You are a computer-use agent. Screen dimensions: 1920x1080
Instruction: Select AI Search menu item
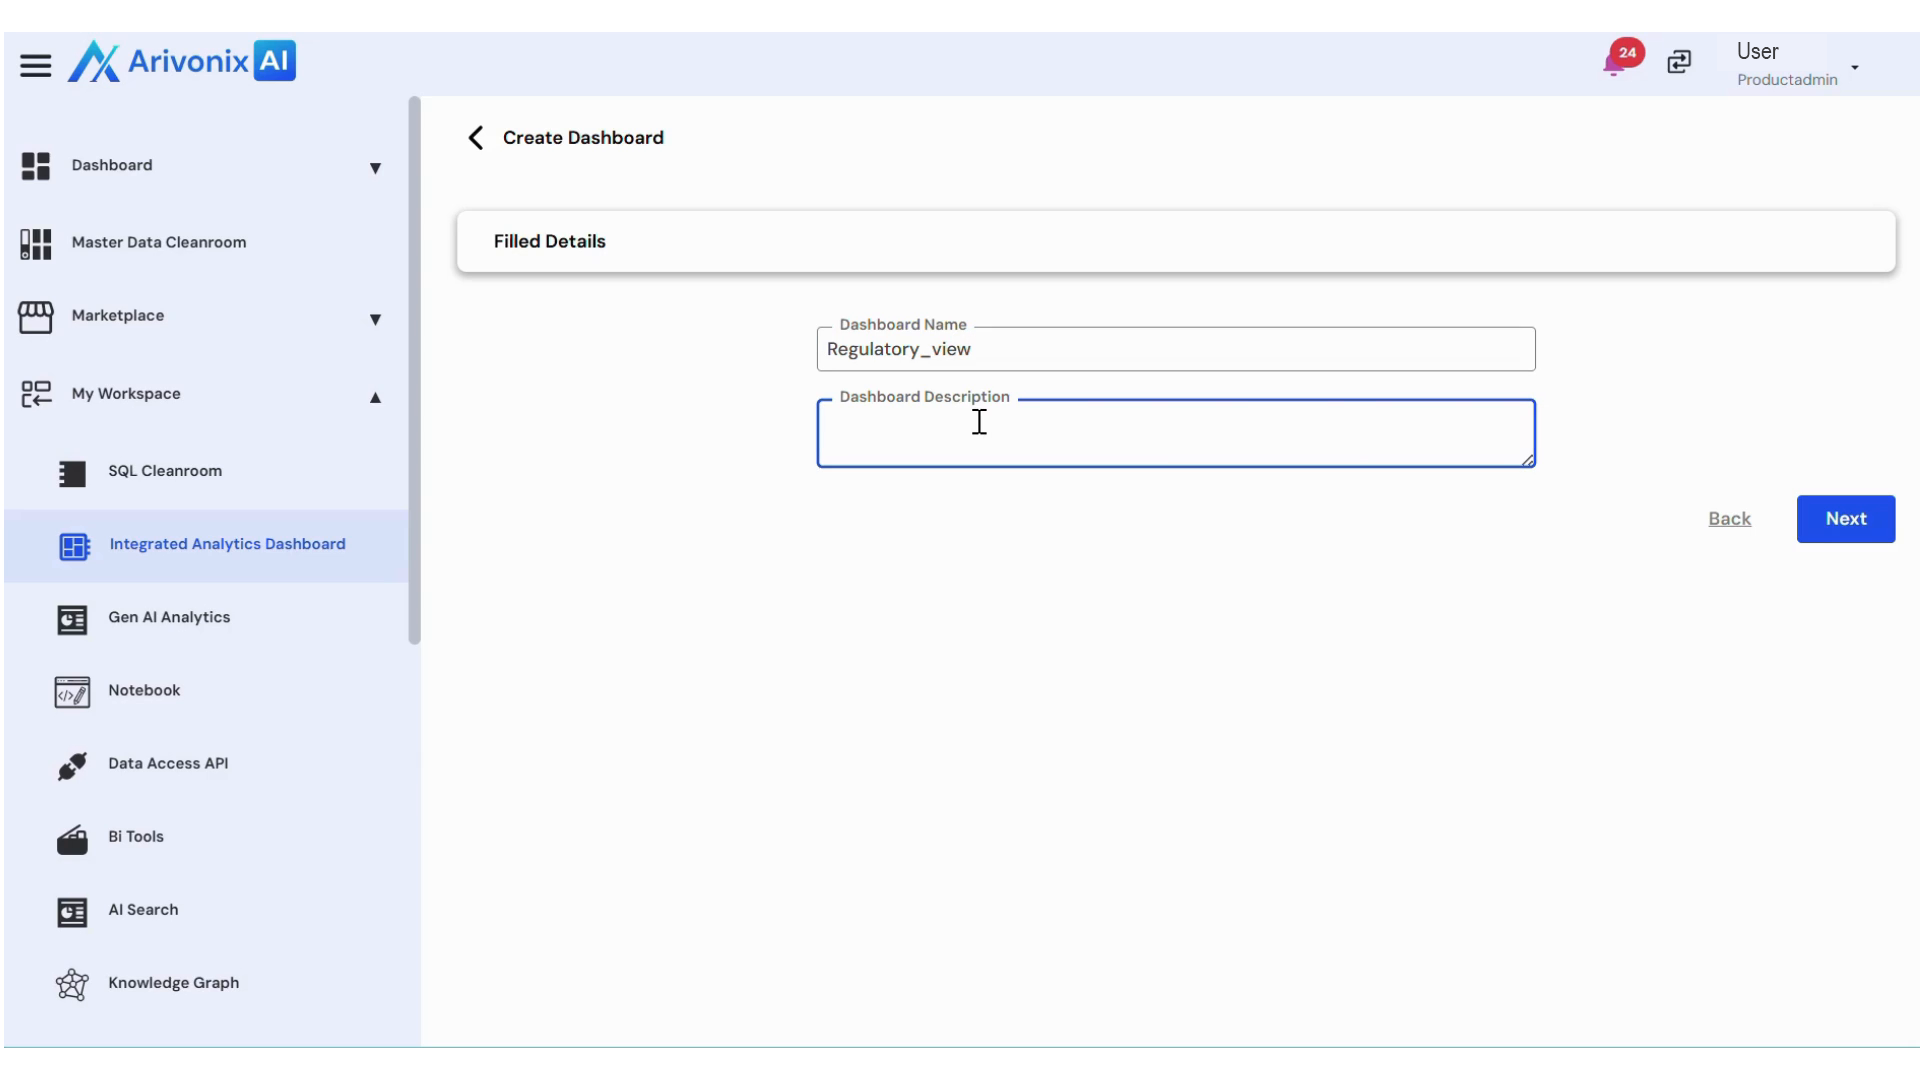tap(143, 910)
